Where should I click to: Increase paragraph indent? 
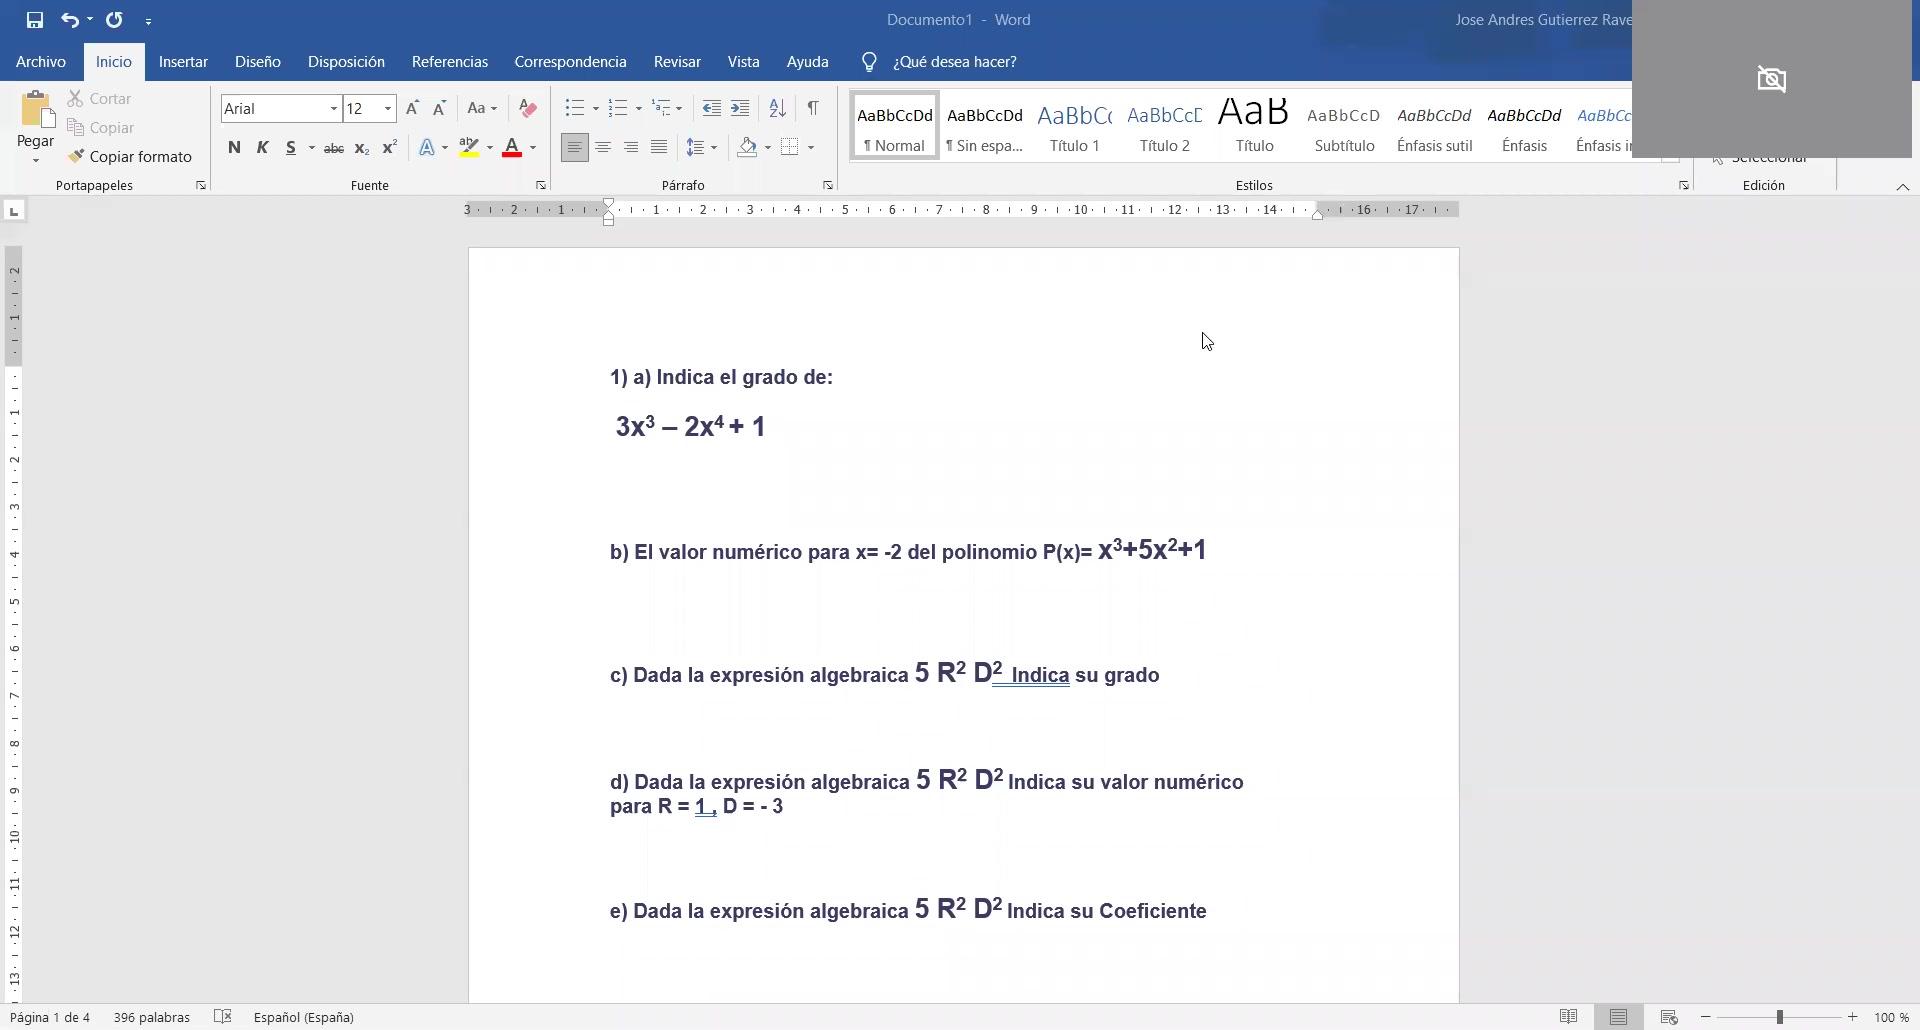point(740,108)
